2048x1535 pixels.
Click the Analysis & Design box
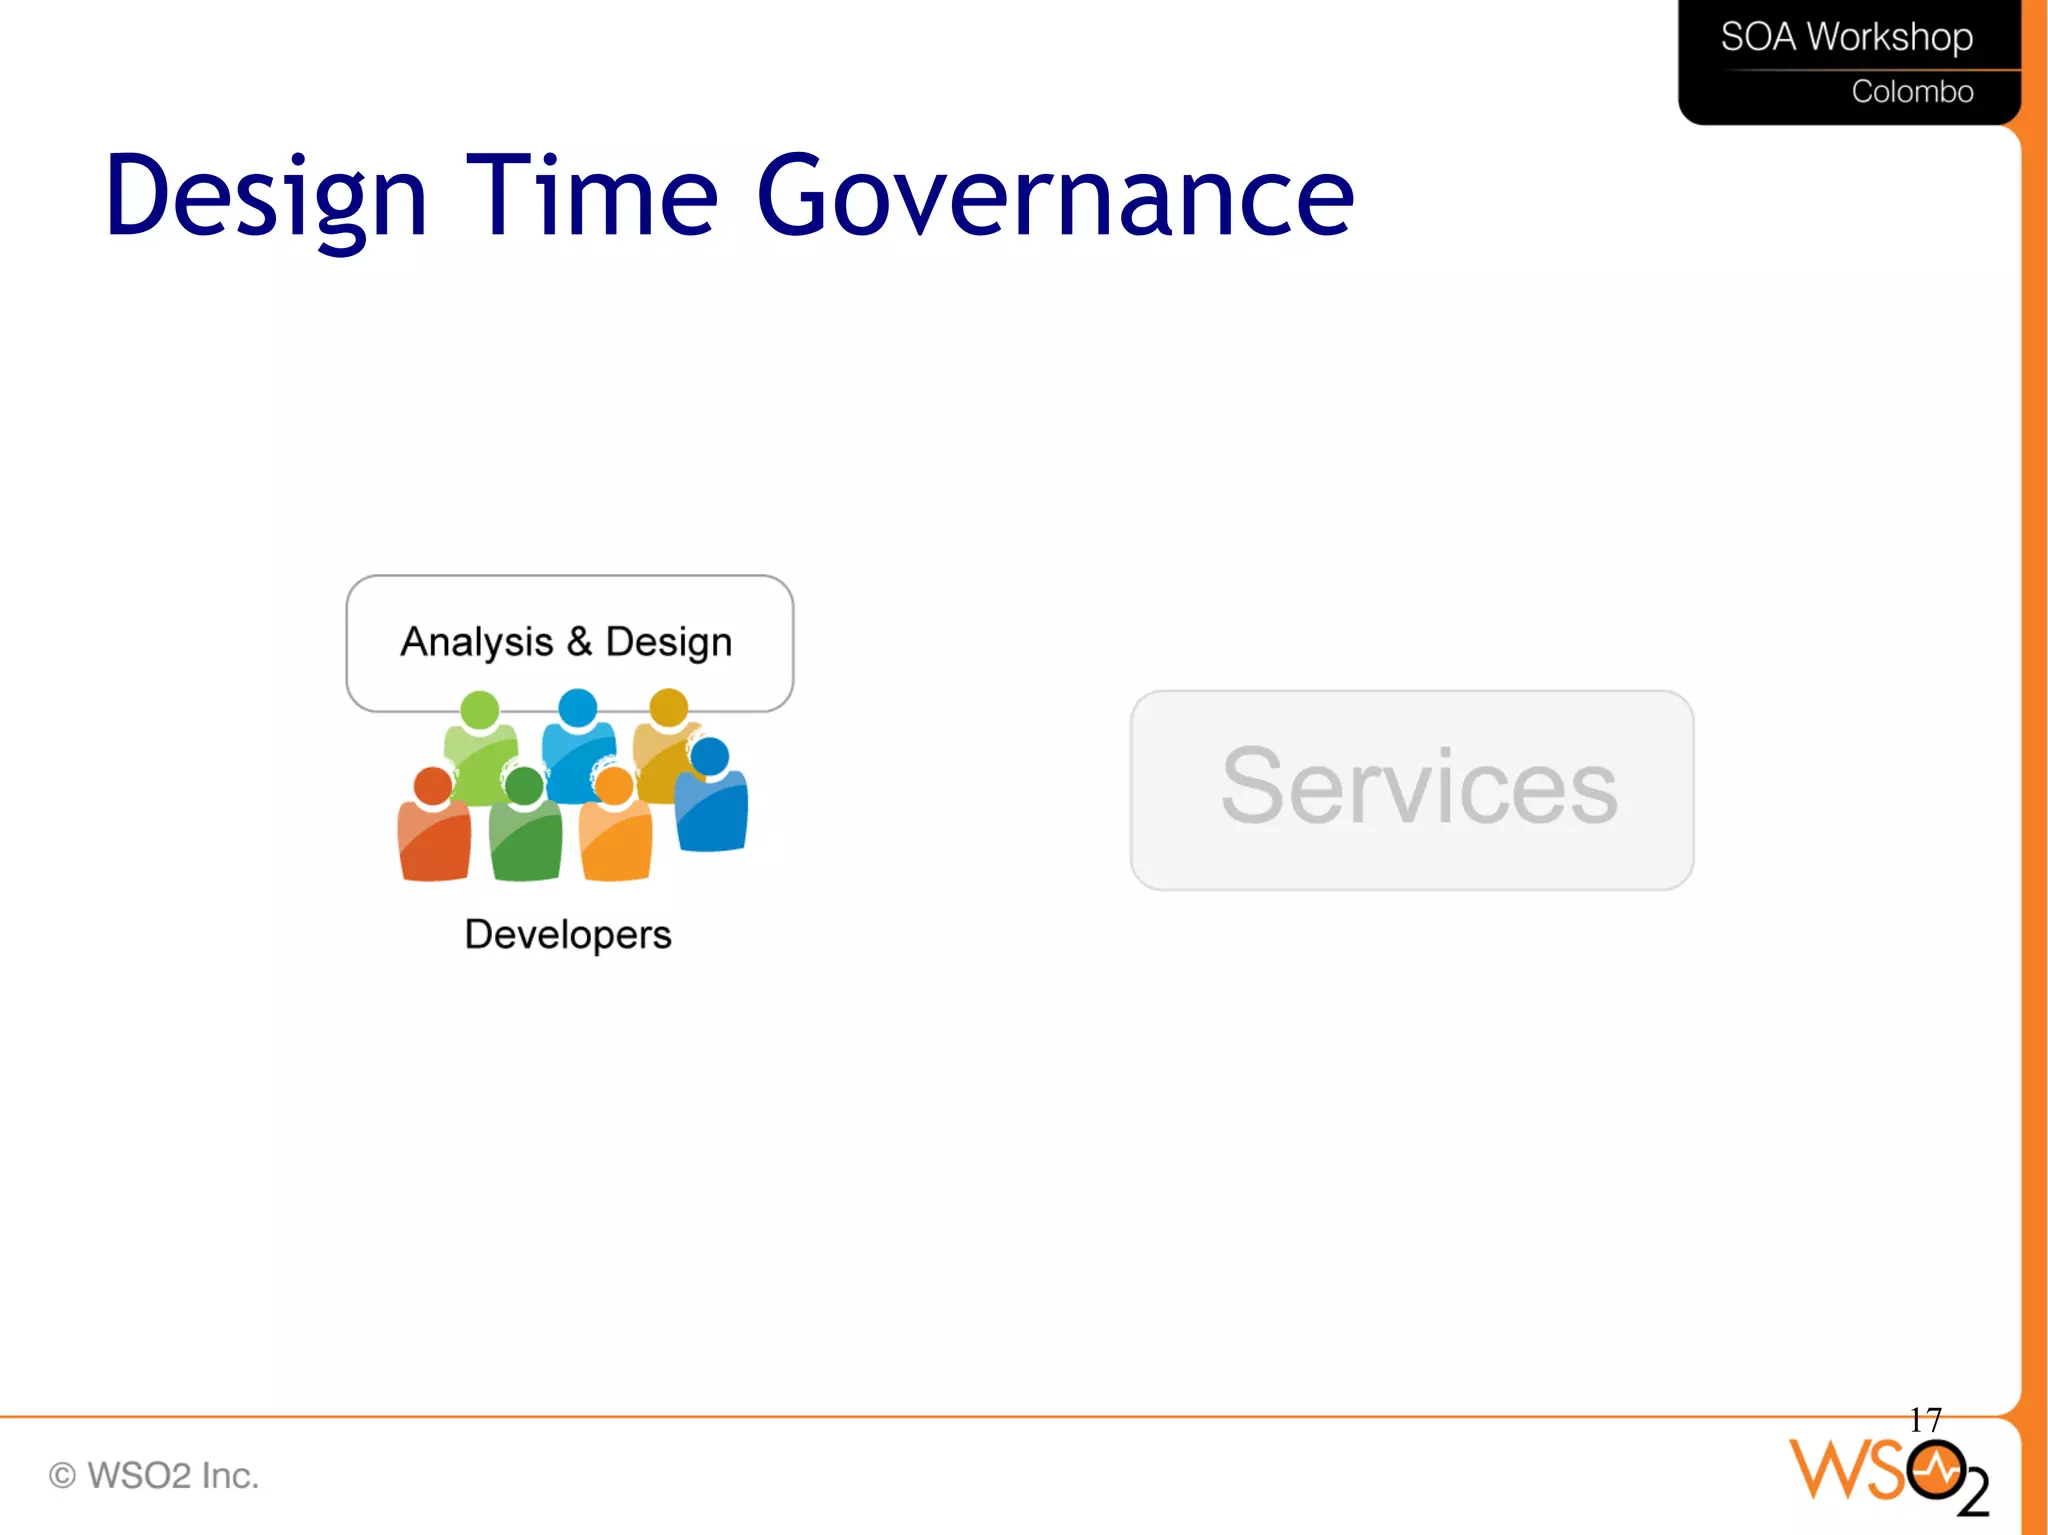(x=569, y=642)
